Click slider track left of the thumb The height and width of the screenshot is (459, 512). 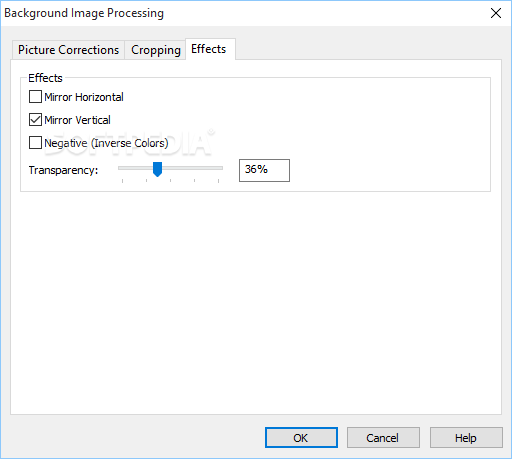click(x=135, y=168)
